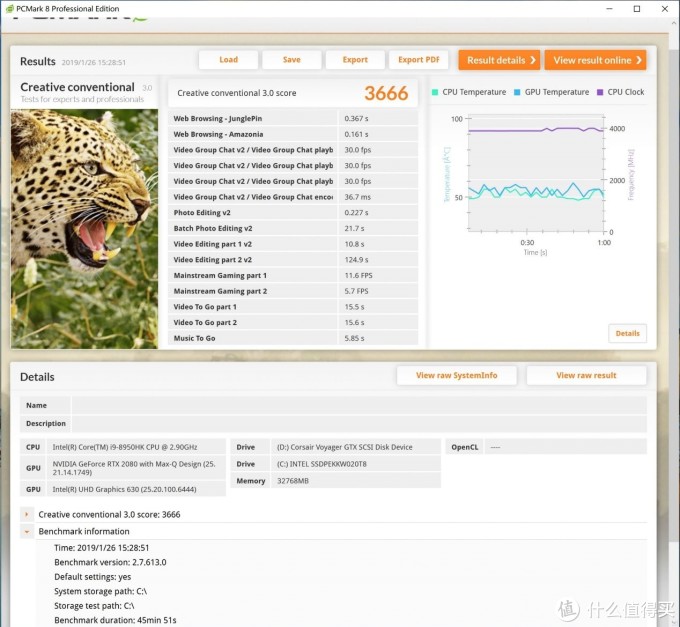The width and height of the screenshot is (680, 627).
Task: Click the i9-8950HK CPU entry
Action: point(125,447)
